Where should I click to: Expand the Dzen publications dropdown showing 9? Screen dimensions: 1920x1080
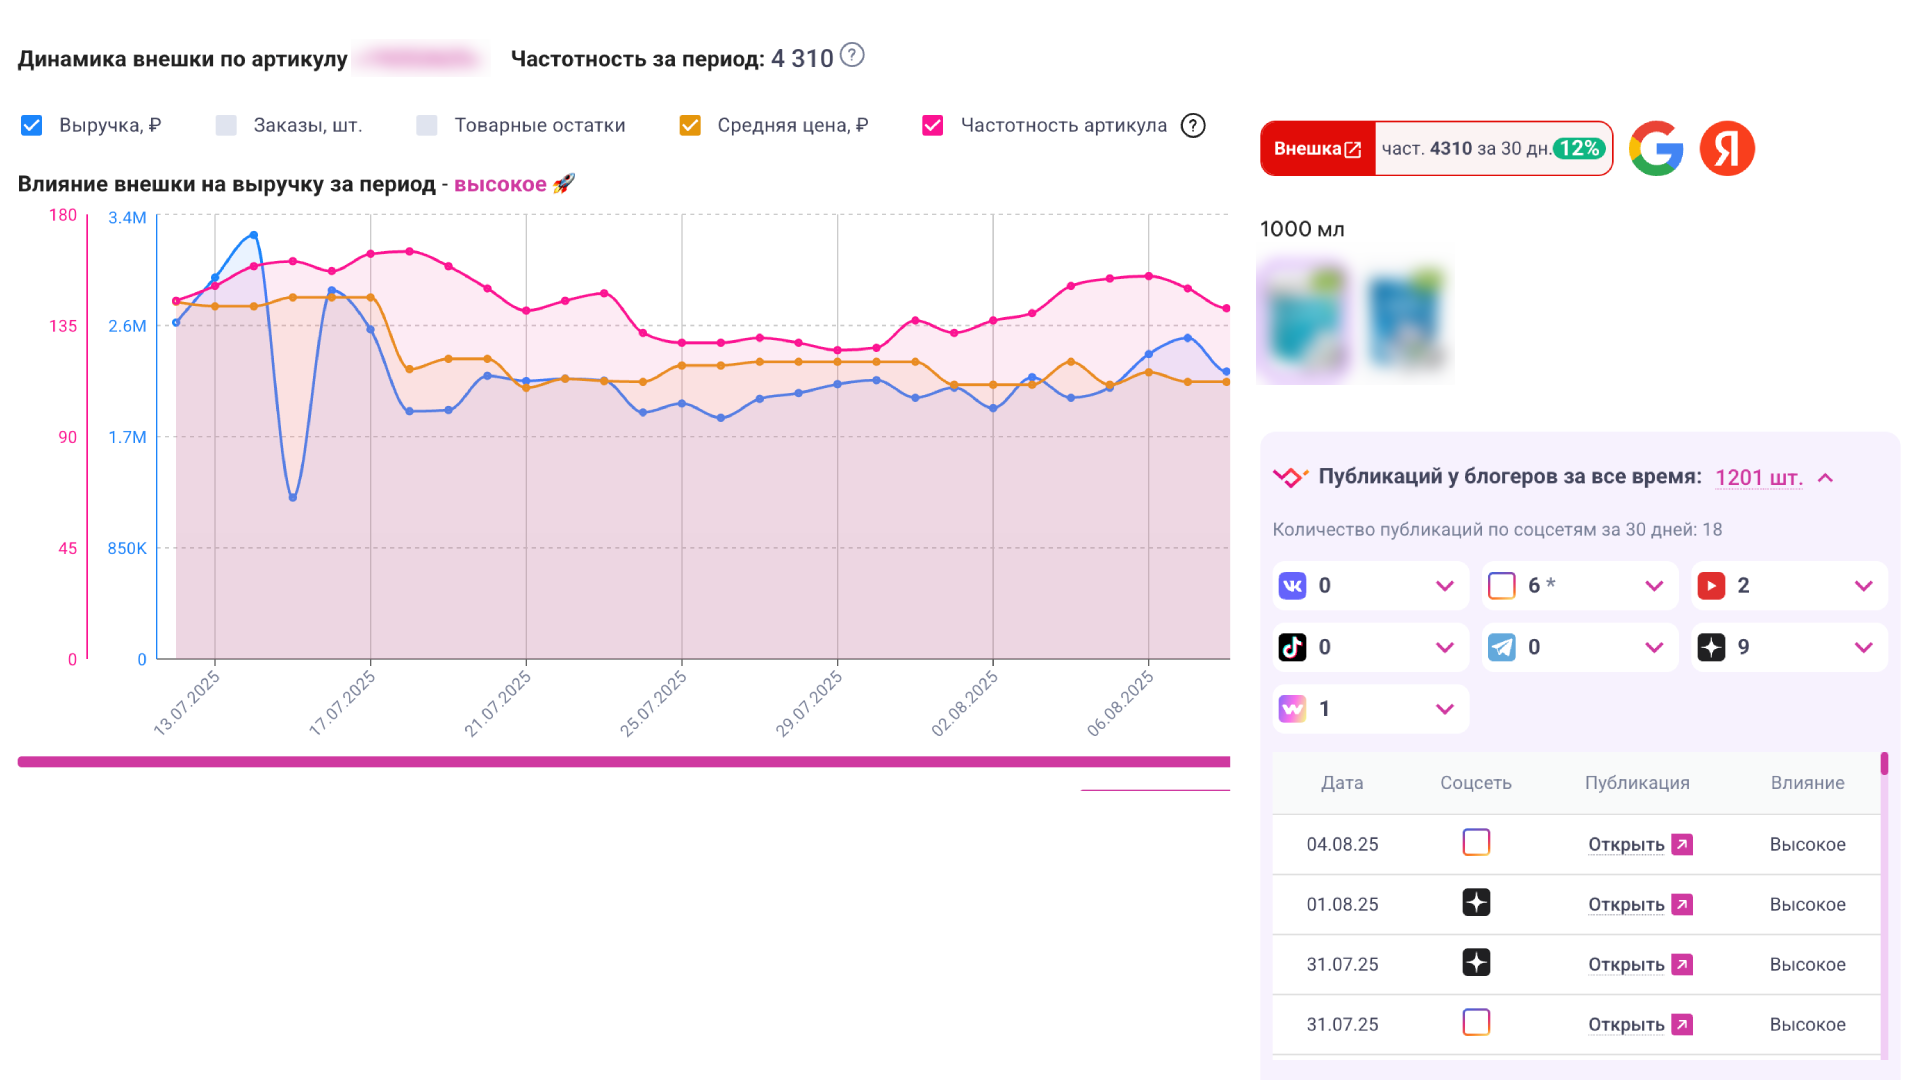tap(1863, 648)
